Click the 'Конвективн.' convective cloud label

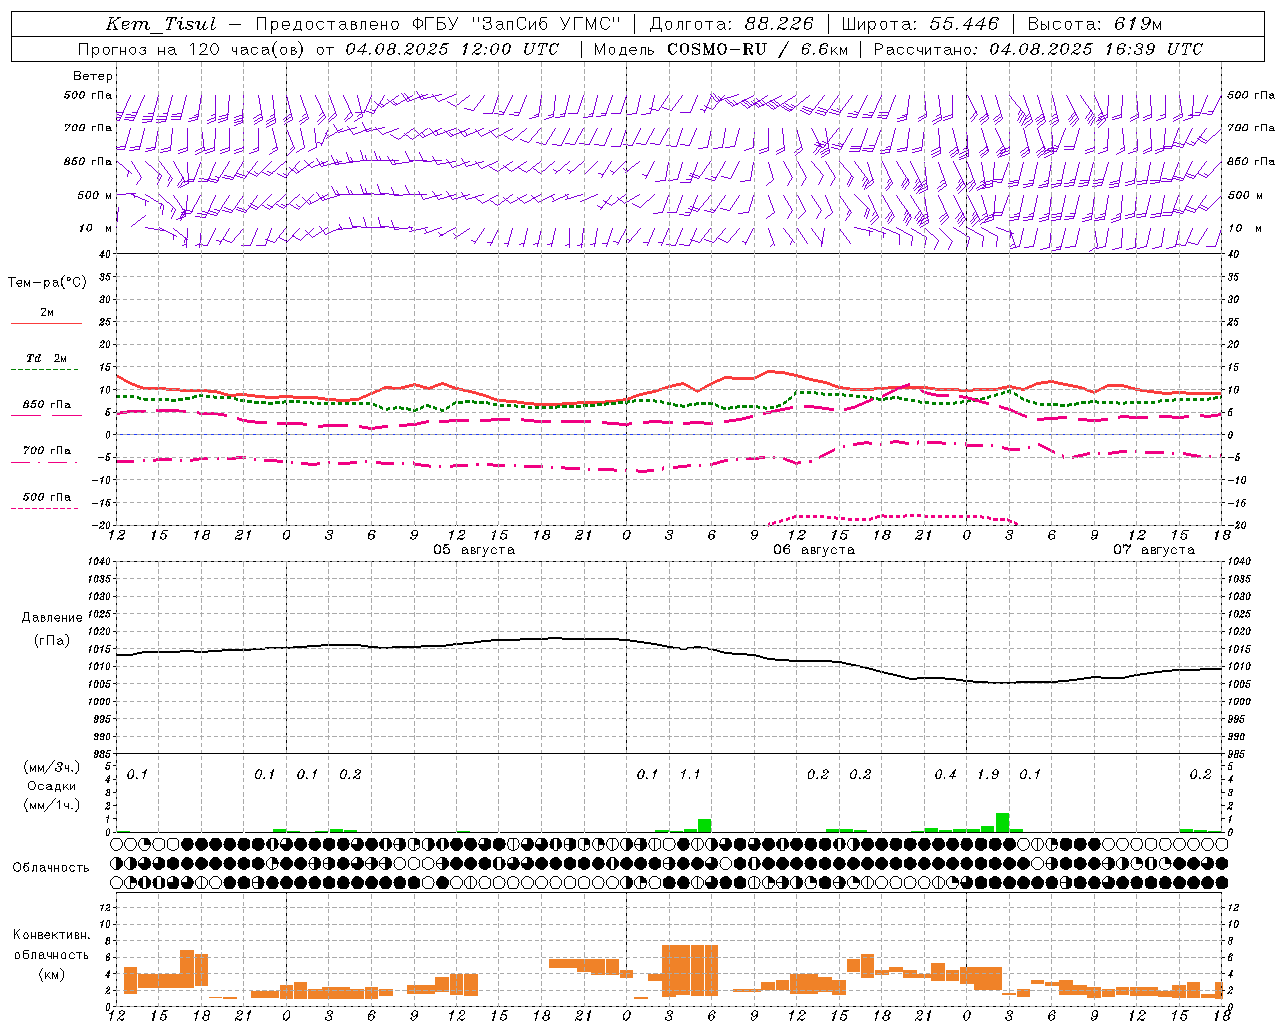(52, 935)
